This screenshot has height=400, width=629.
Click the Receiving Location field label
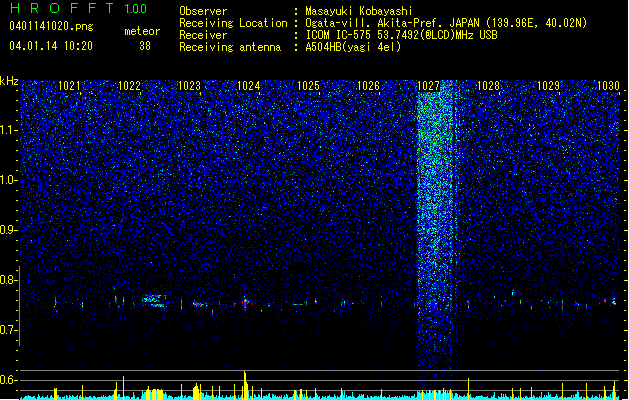[233, 23]
